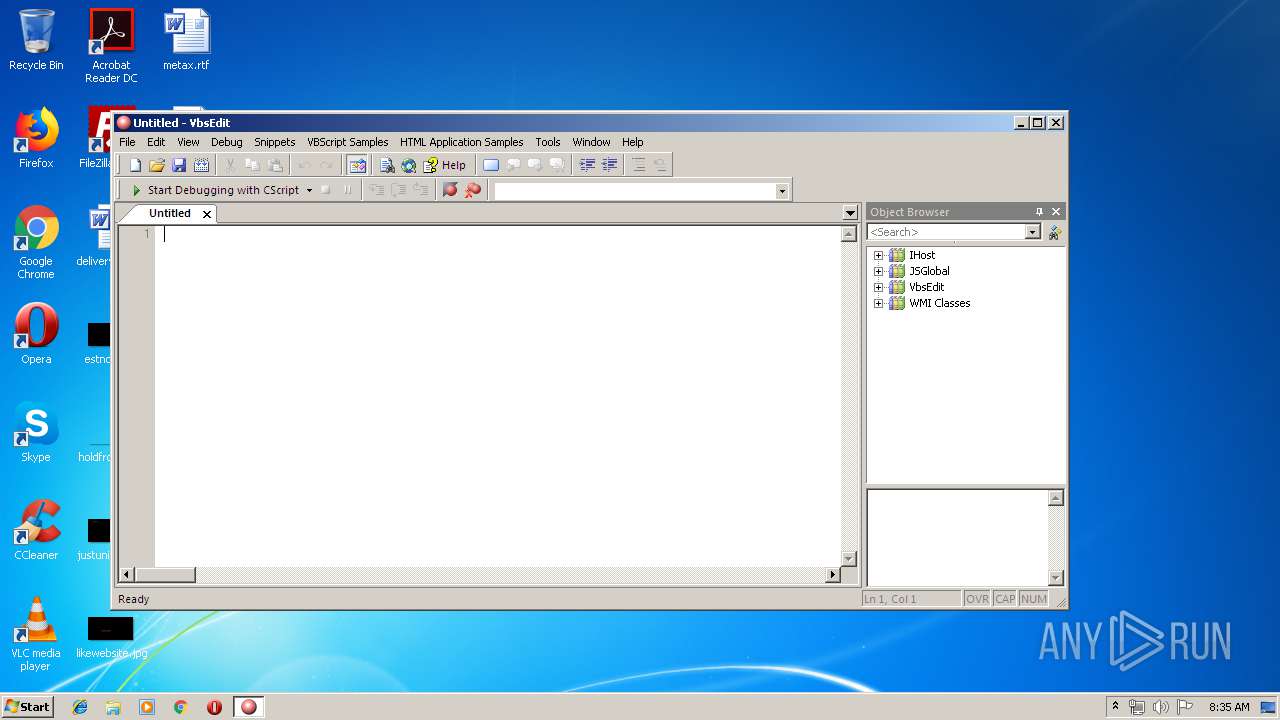Expand the WMI Classes tree node
This screenshot has width=1280, height=720.
tap(879, 303)
